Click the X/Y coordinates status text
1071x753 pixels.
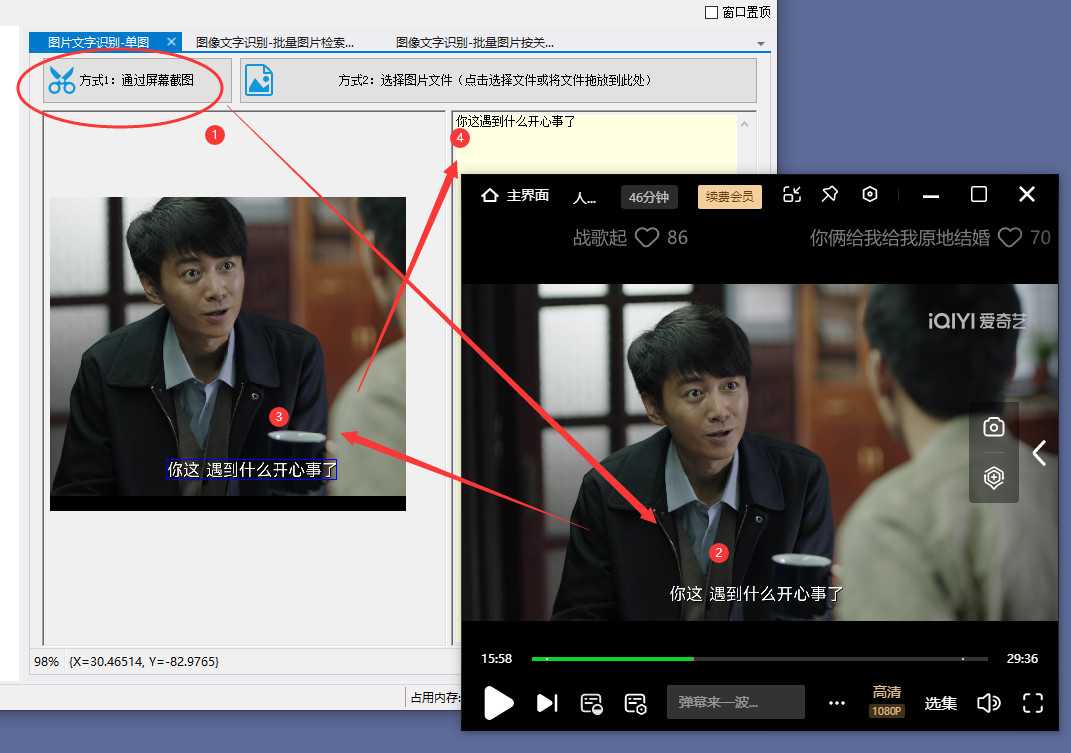pyautogui.click(x=143, y=661)
